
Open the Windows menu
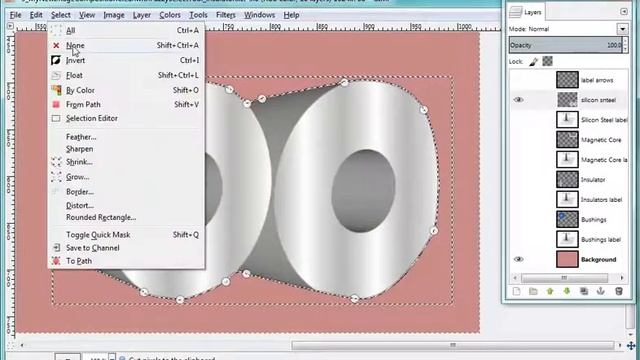coord(259,15)
